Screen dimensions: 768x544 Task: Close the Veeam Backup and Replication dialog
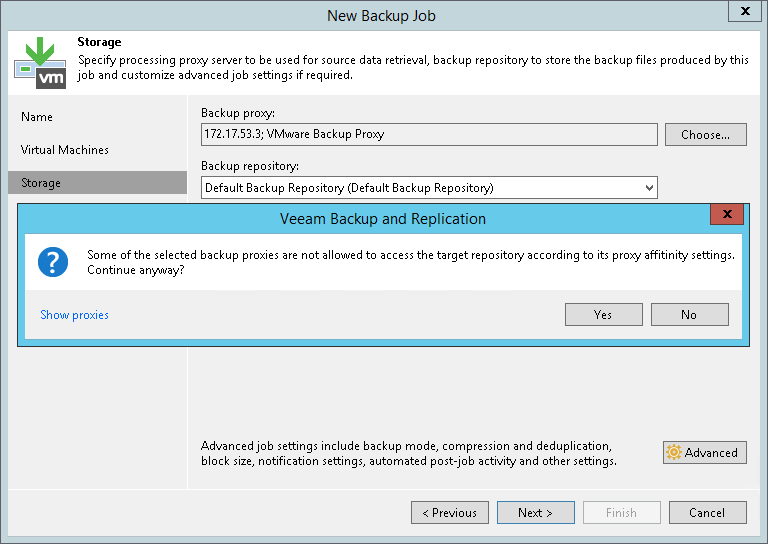726,215
